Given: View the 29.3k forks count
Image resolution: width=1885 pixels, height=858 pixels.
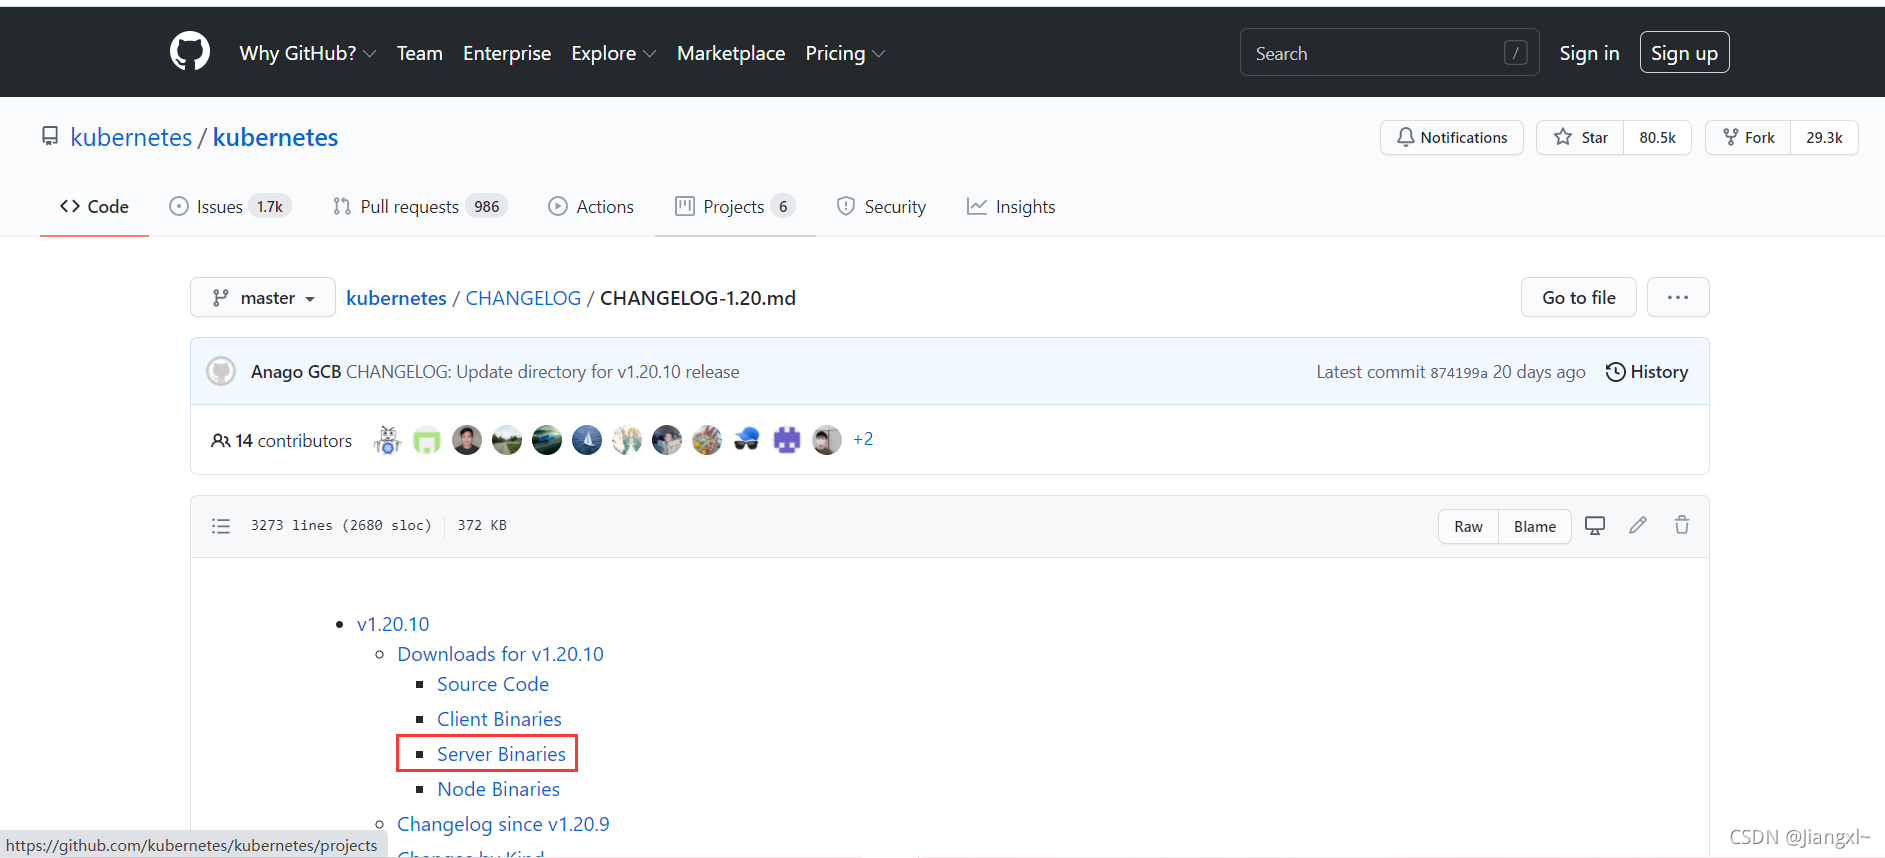Looking at the screenshot, I should click(1824, 138).
